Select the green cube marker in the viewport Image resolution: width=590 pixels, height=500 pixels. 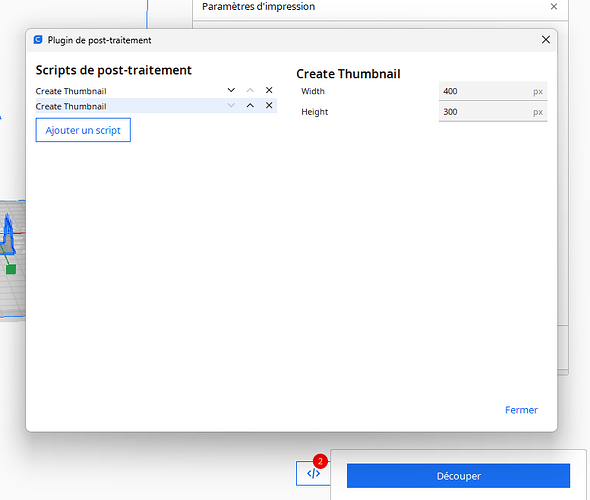coord(11,269)
